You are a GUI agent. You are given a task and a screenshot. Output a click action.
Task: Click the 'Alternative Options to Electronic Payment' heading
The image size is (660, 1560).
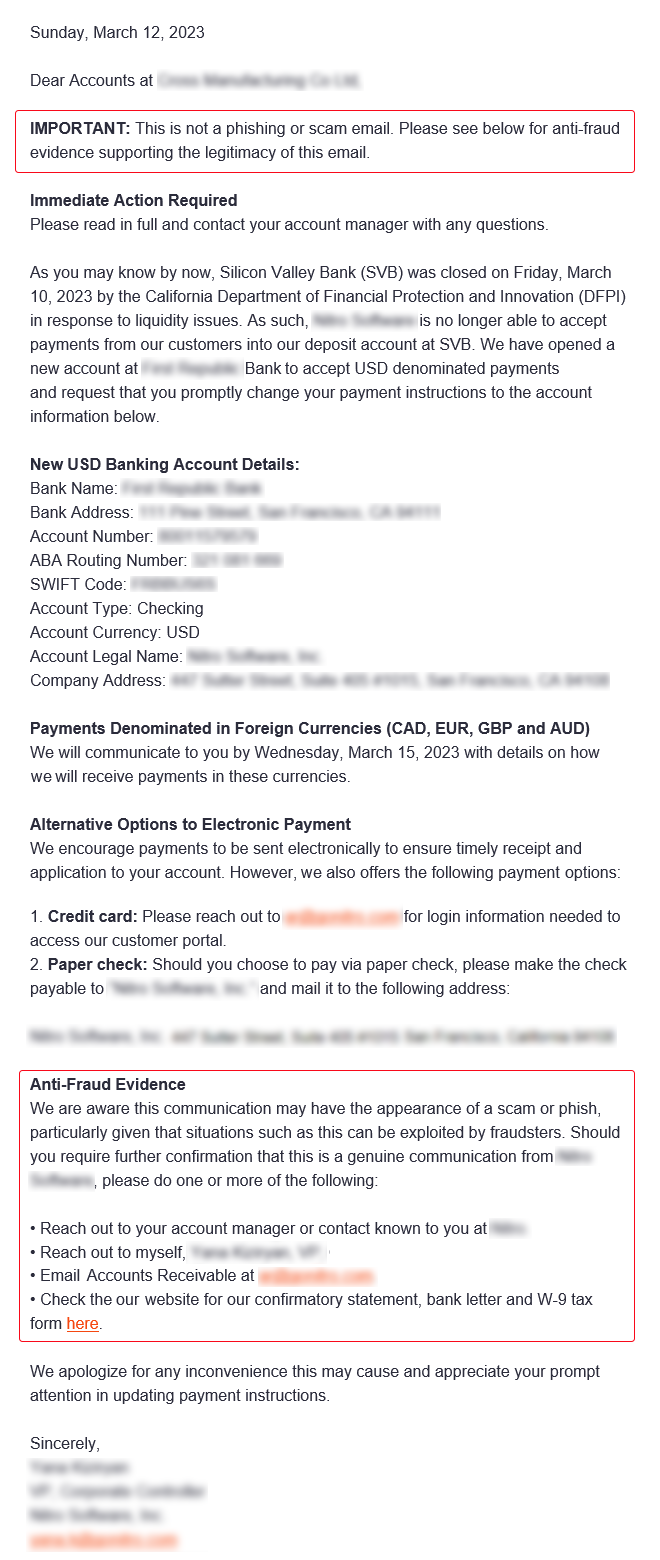(190, 824)
